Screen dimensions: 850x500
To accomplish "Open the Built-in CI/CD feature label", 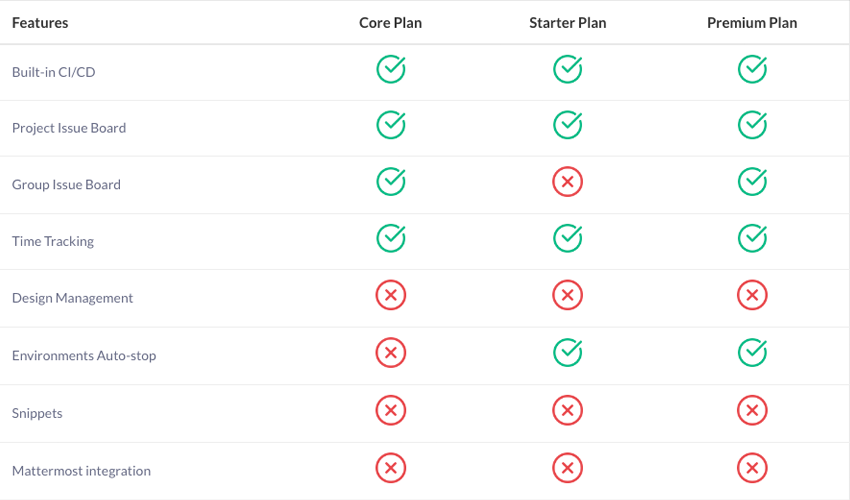I will click(x=54, y=72).
